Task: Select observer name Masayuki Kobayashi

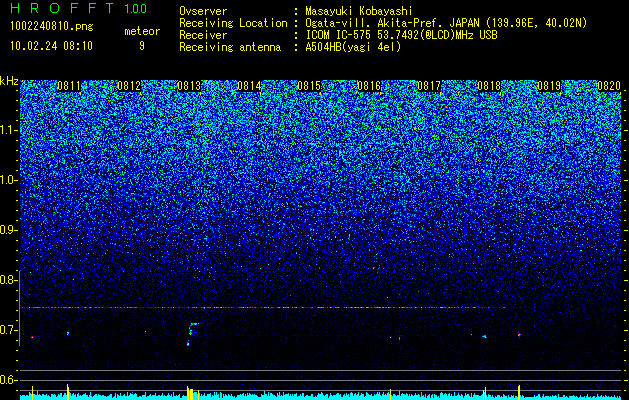Action: coord(359,11)
